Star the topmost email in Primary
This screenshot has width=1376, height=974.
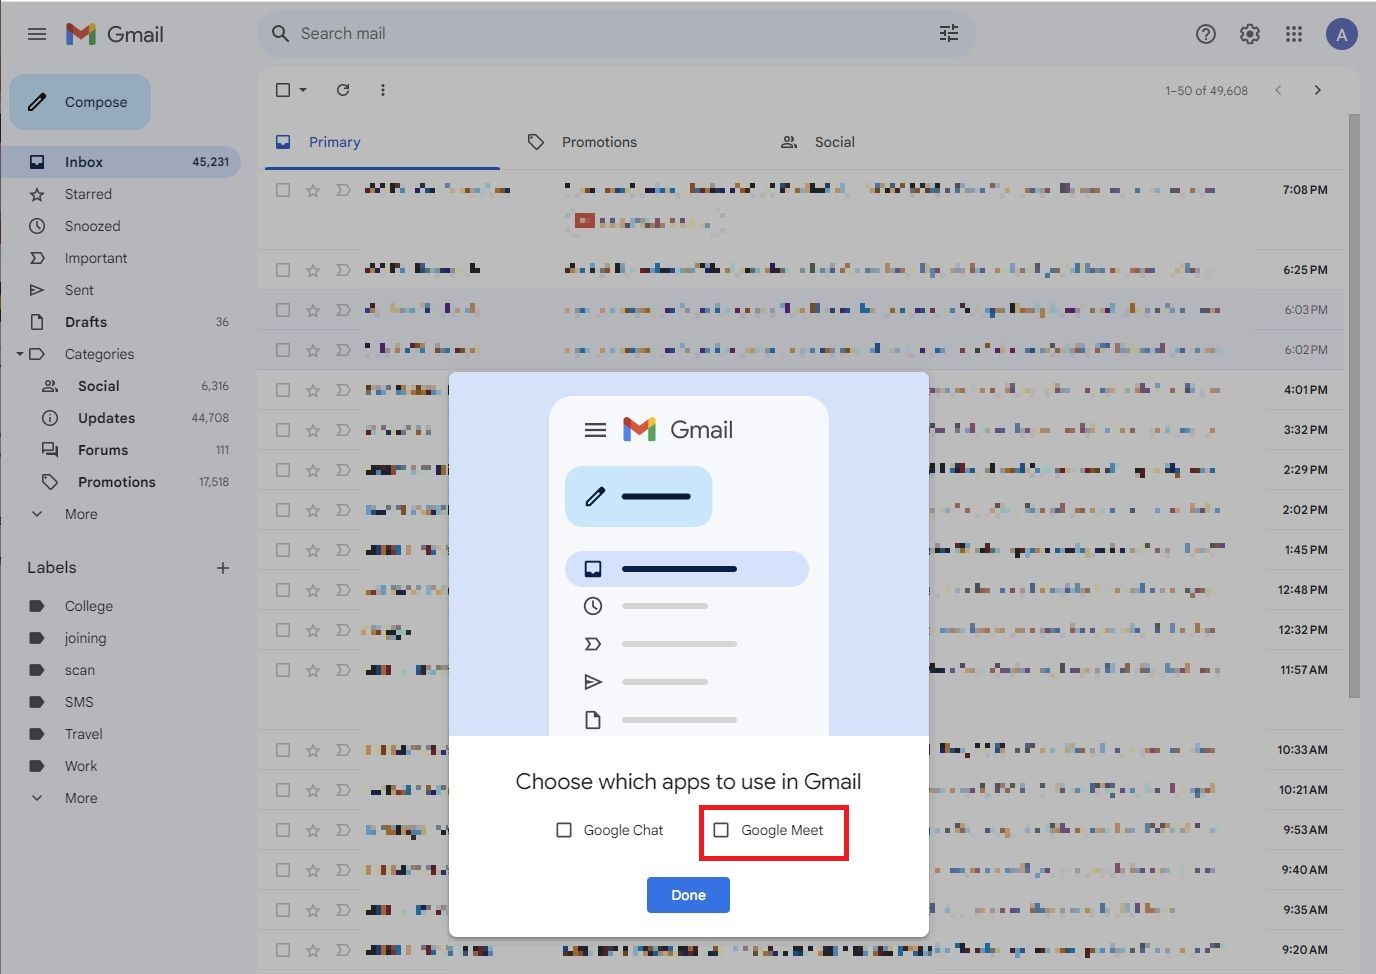click(x=312, y=189)
